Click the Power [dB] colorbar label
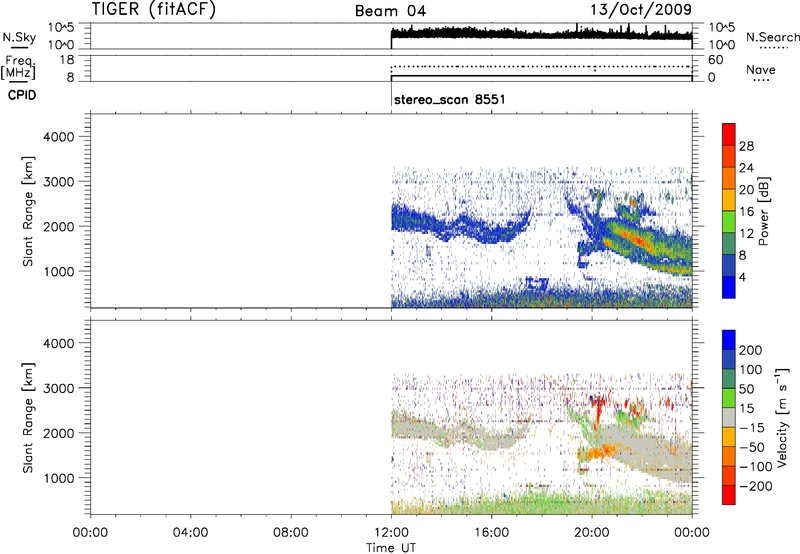The image size is (800, 554). [x=764, y=211]
